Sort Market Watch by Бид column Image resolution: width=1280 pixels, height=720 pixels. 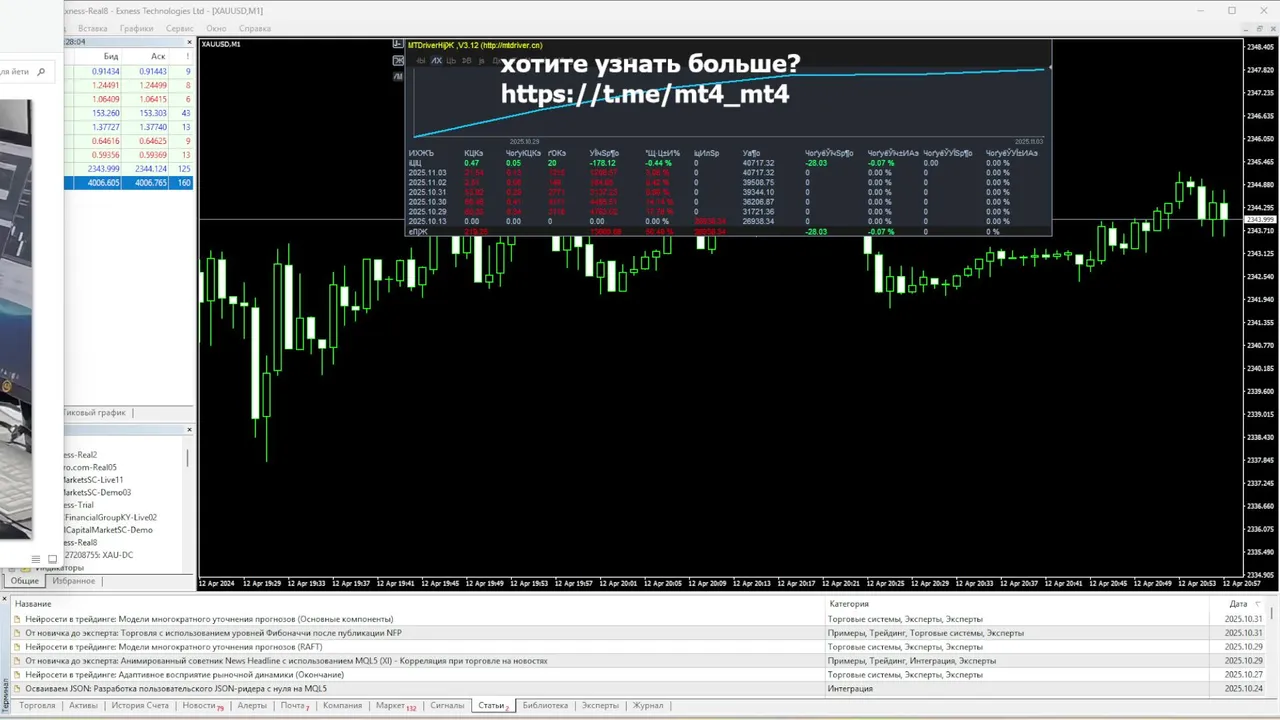111,57
